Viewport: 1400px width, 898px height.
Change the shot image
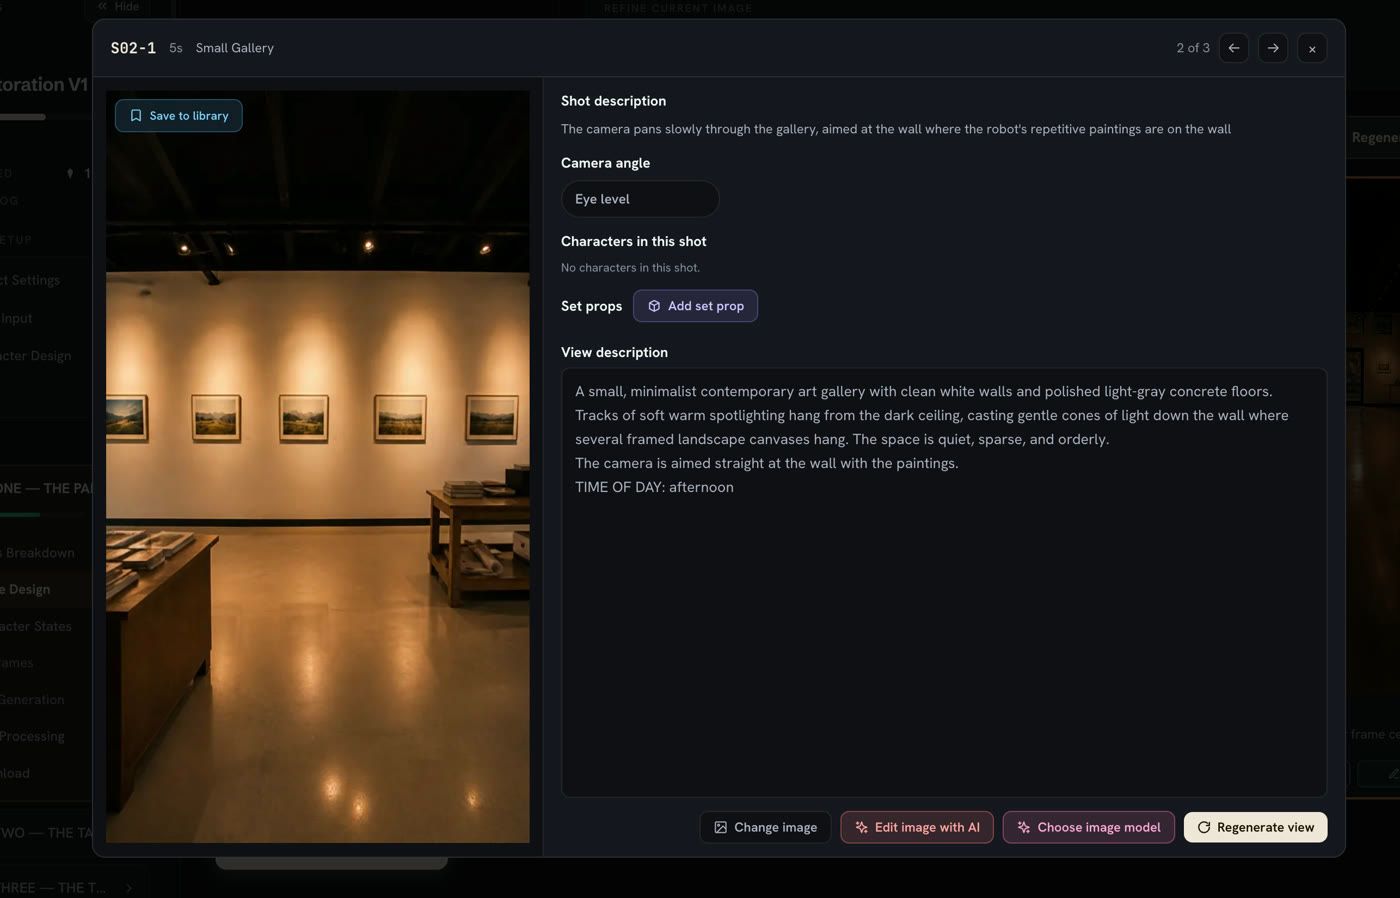[x=765, y=827]
